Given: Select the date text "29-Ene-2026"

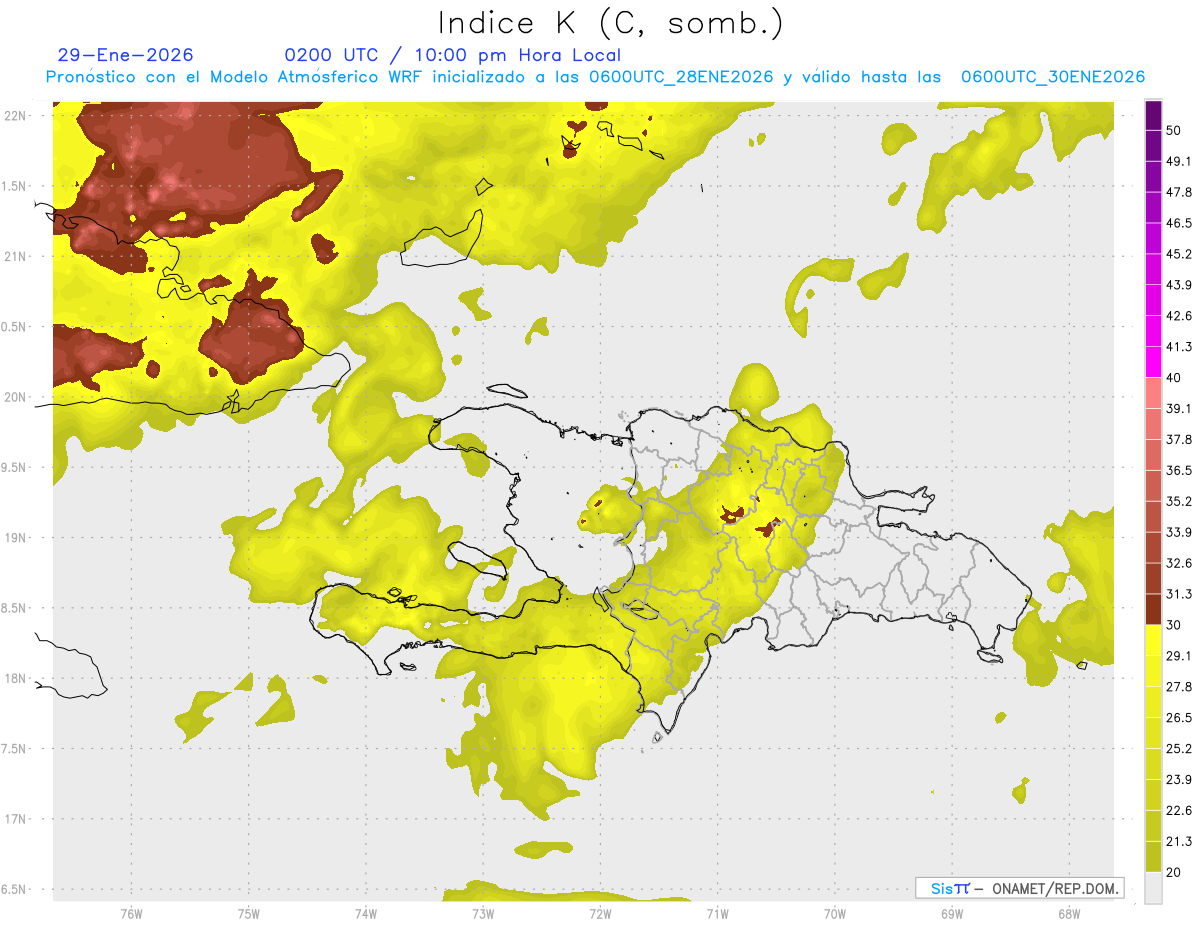Looking at the screenshot, I should pos(126,55).
